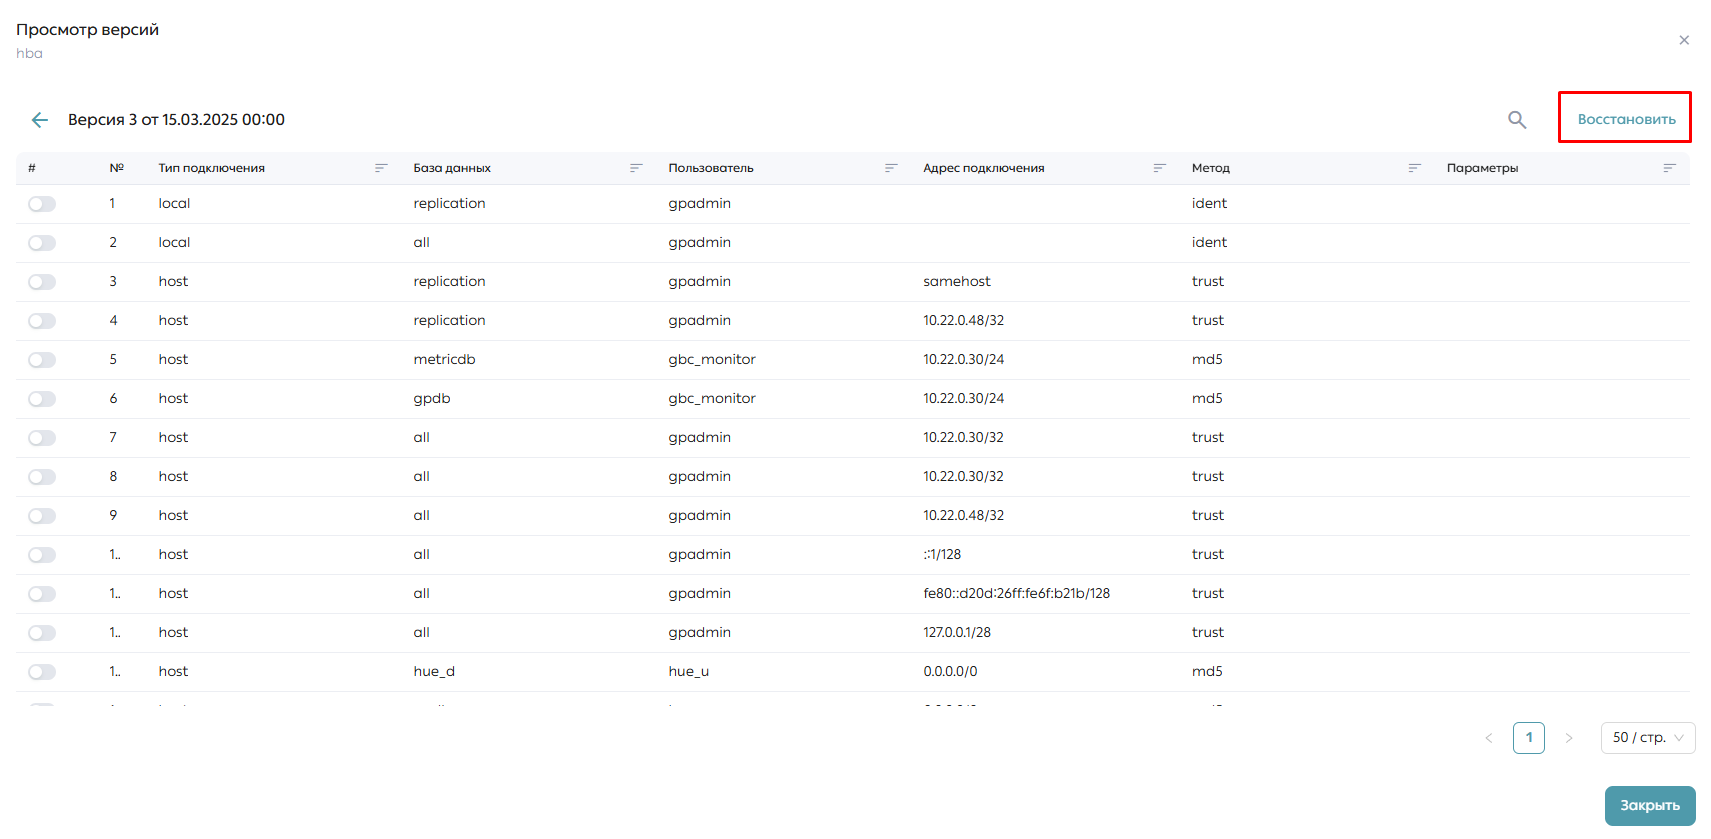Select page 1 in pagination
Viewport: 1711px width, 839px height.
click(x=1529, y=738)
